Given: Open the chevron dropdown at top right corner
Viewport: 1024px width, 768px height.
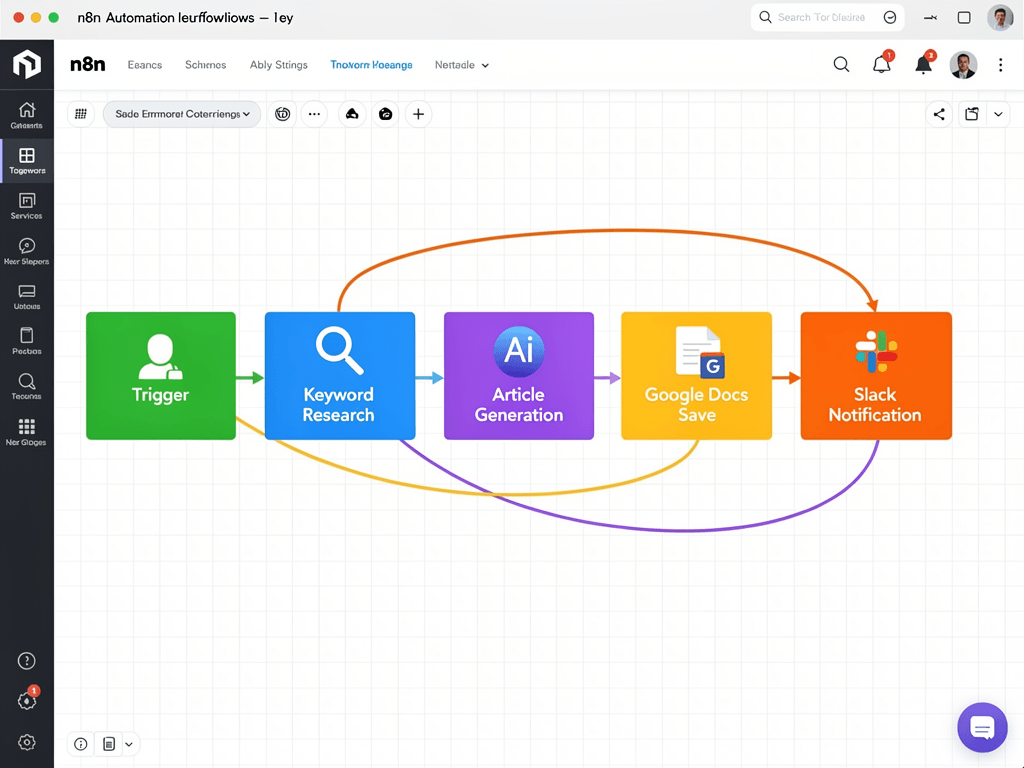Looking at the screenshot, I should [x=998, y=114].
